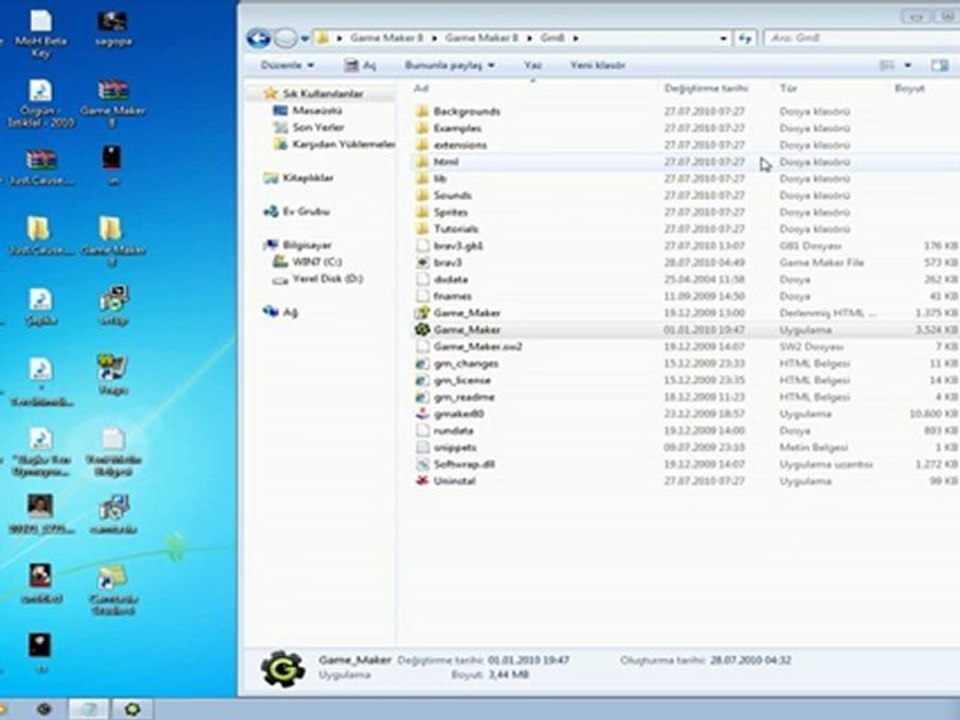
Task: Sort by the Tür column header
Action: pos(788,89)
